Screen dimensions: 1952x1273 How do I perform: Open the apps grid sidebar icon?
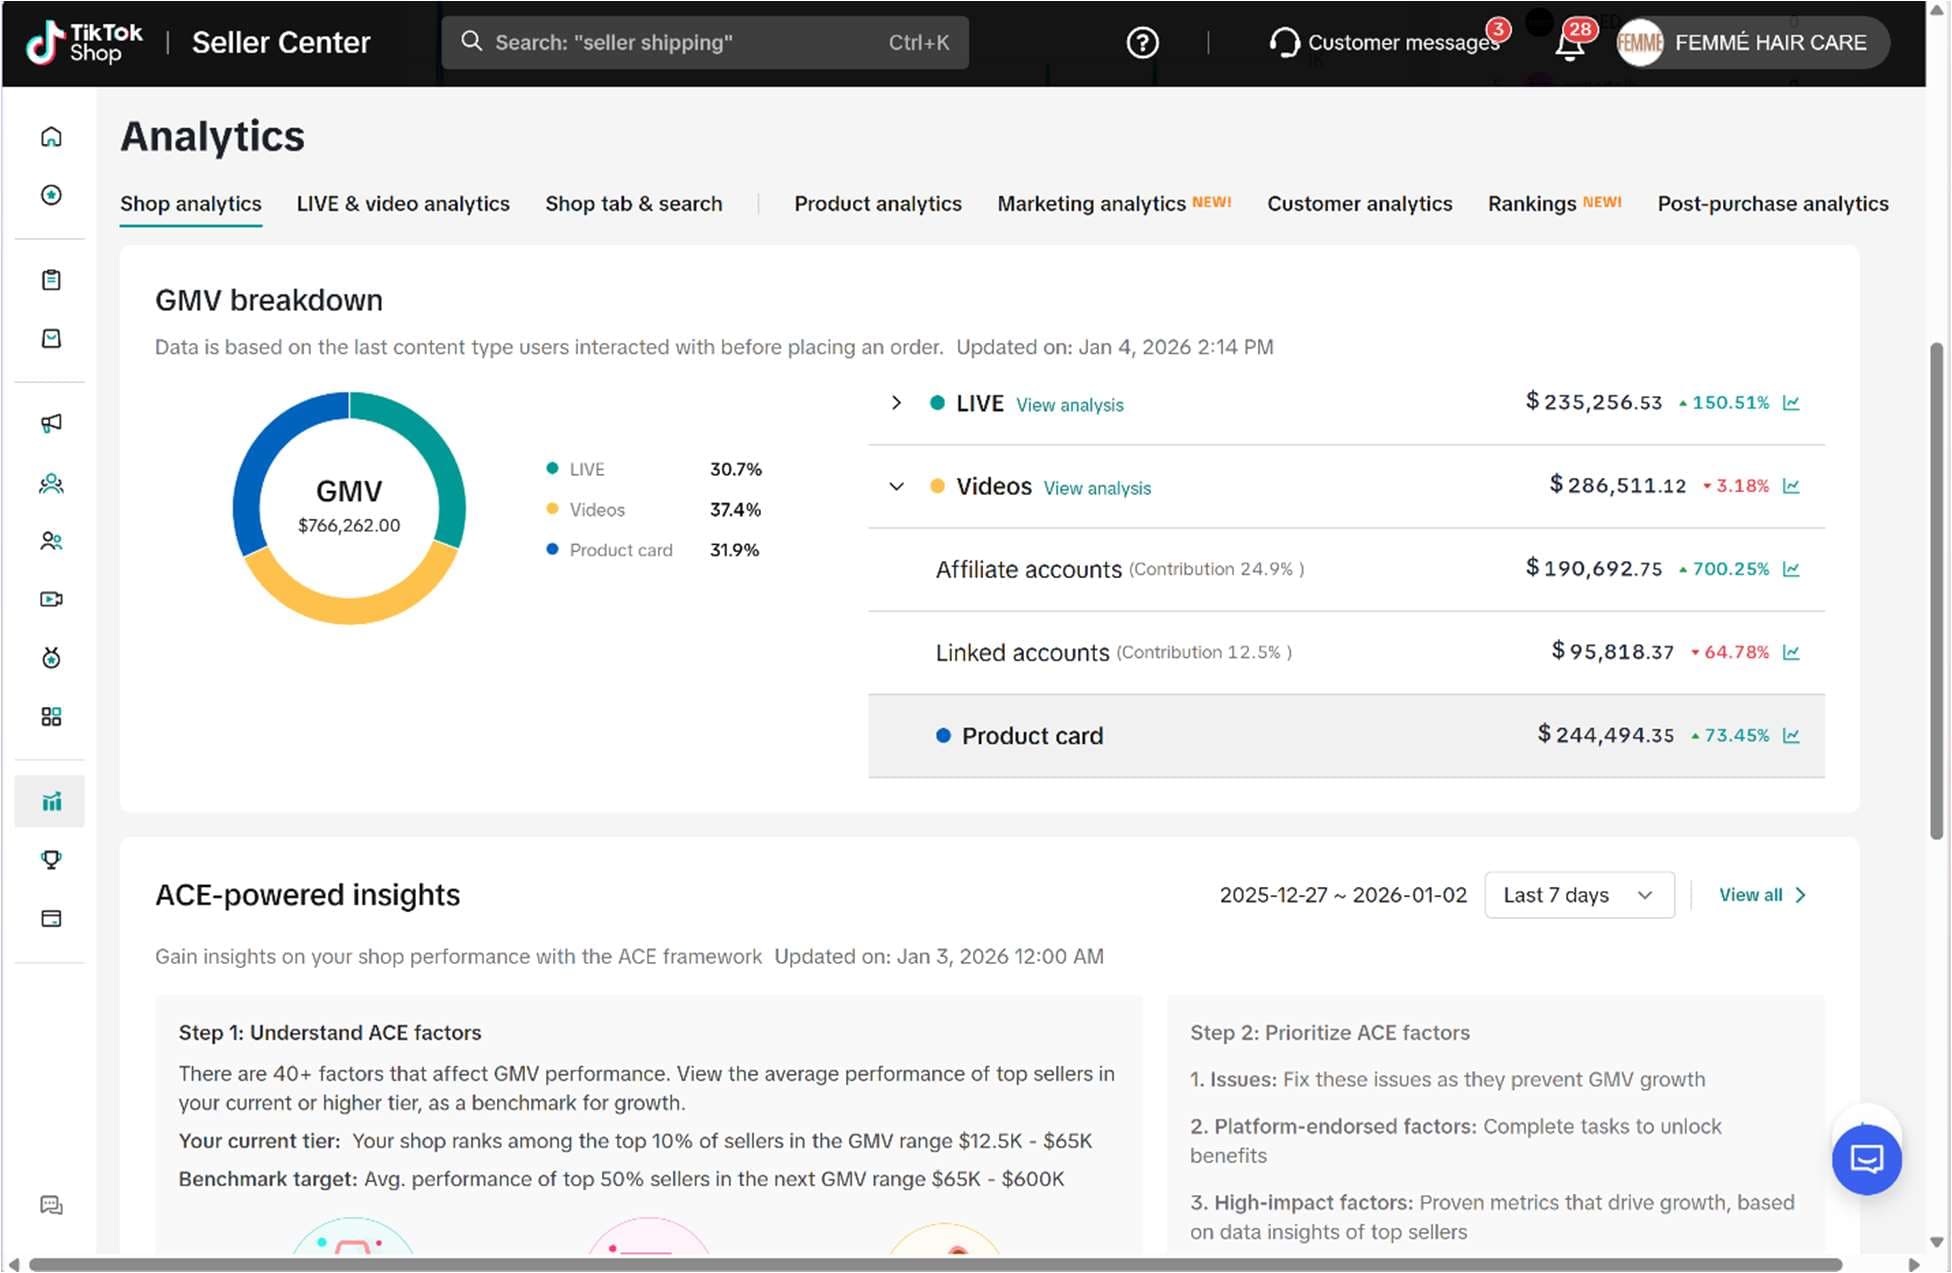pyautogui.click(x=51, y=717)
